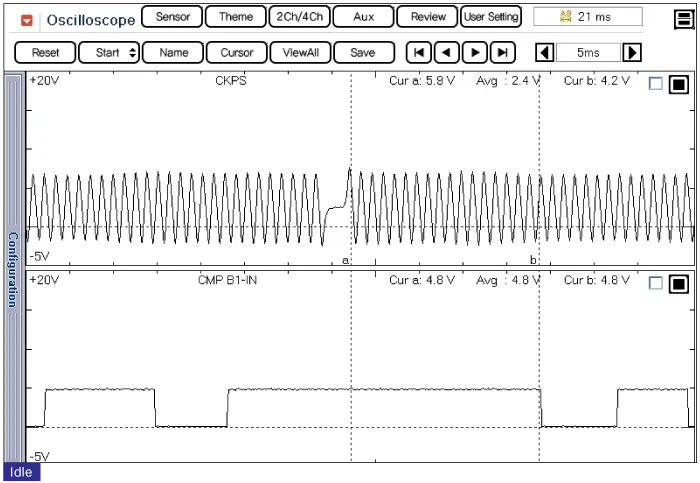The width and height of the screenshot is (700, 483).
Task: Toggle the Cursor display button
Action: (237, 53)
